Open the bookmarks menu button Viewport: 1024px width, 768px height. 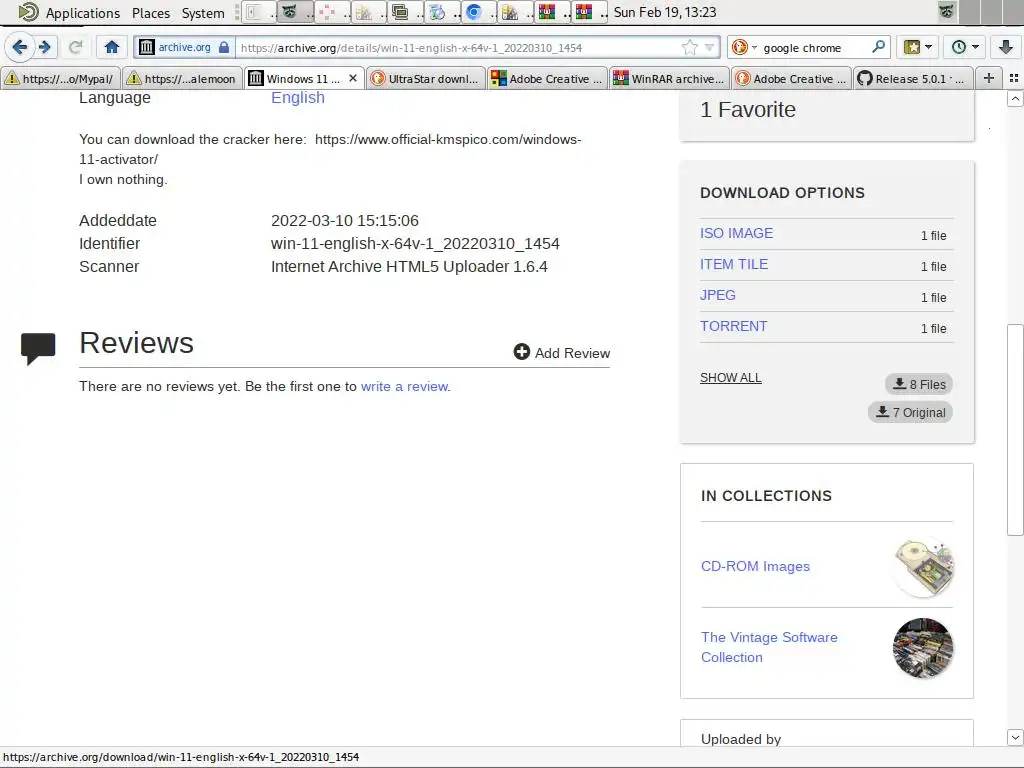(x=918, y=47)
